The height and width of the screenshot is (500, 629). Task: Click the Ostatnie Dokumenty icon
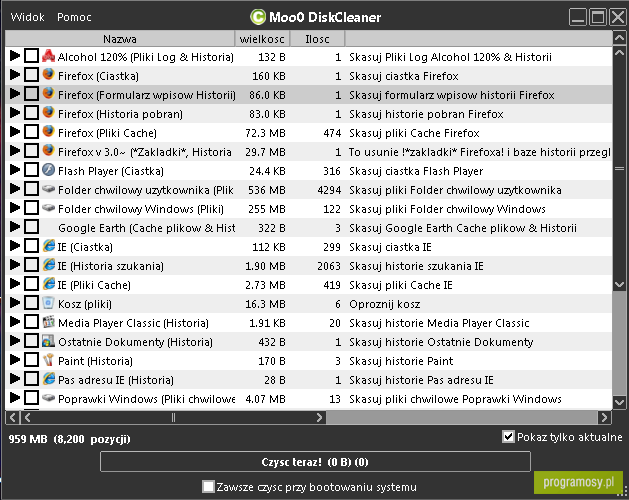point(49,341)
